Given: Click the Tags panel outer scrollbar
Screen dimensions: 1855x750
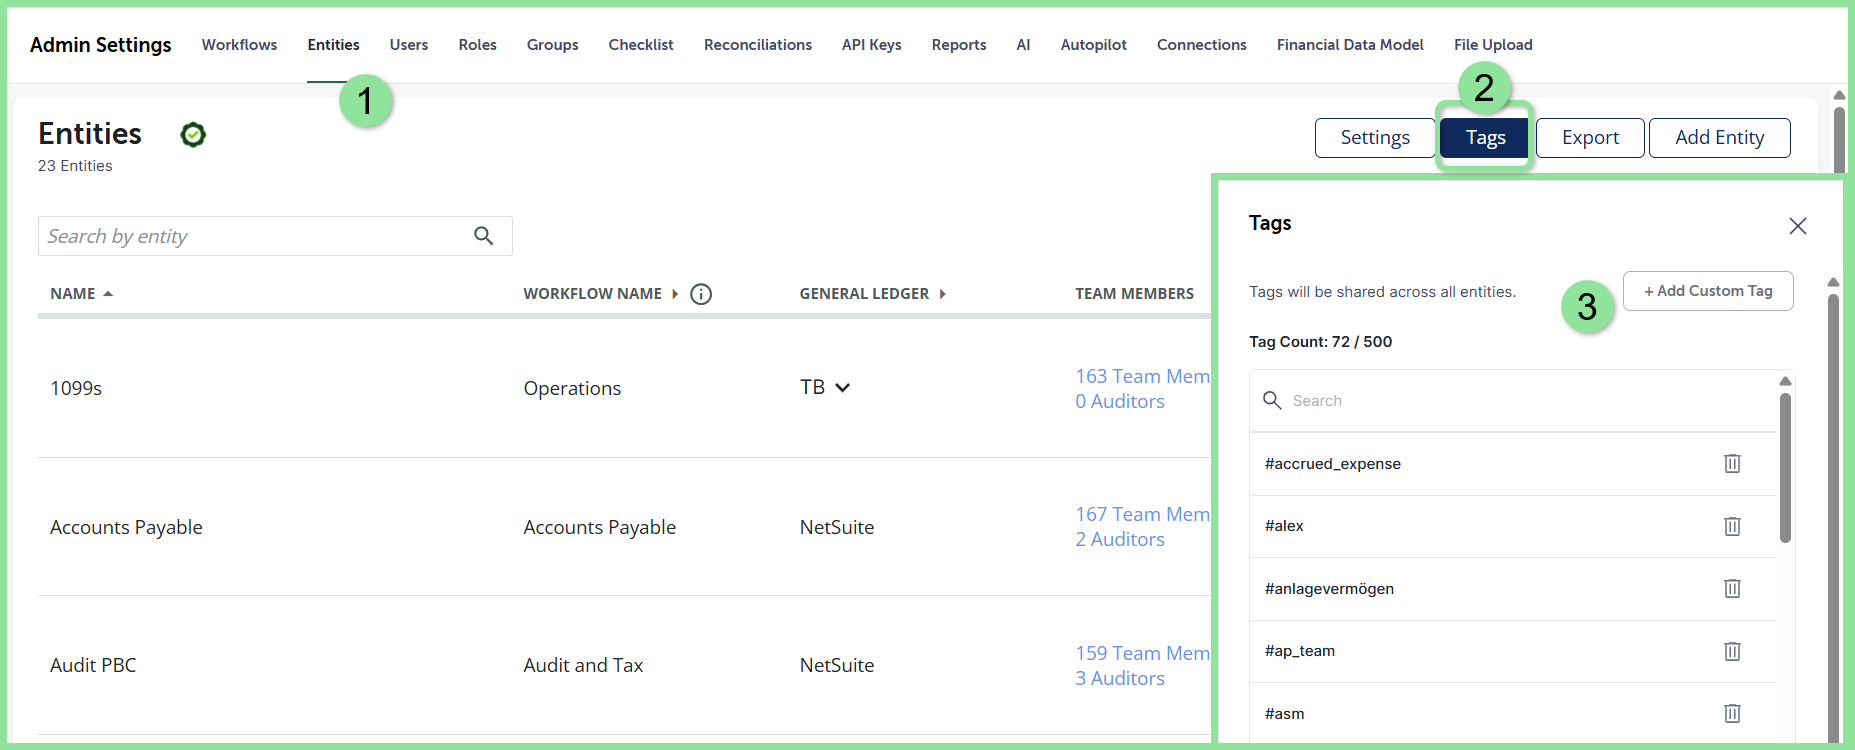Looking at the screenshot, I should (1833, 520).
